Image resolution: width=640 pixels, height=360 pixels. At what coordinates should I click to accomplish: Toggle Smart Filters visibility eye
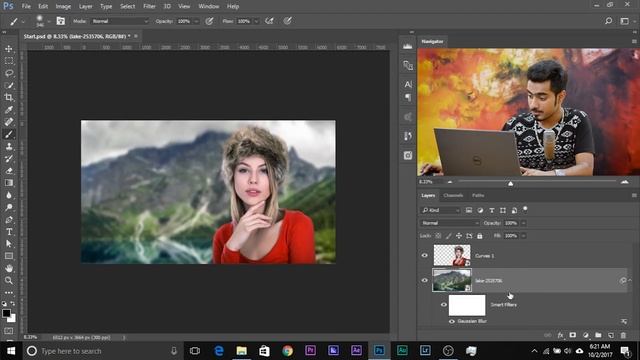pyautogui.click(x=444, y=304)
